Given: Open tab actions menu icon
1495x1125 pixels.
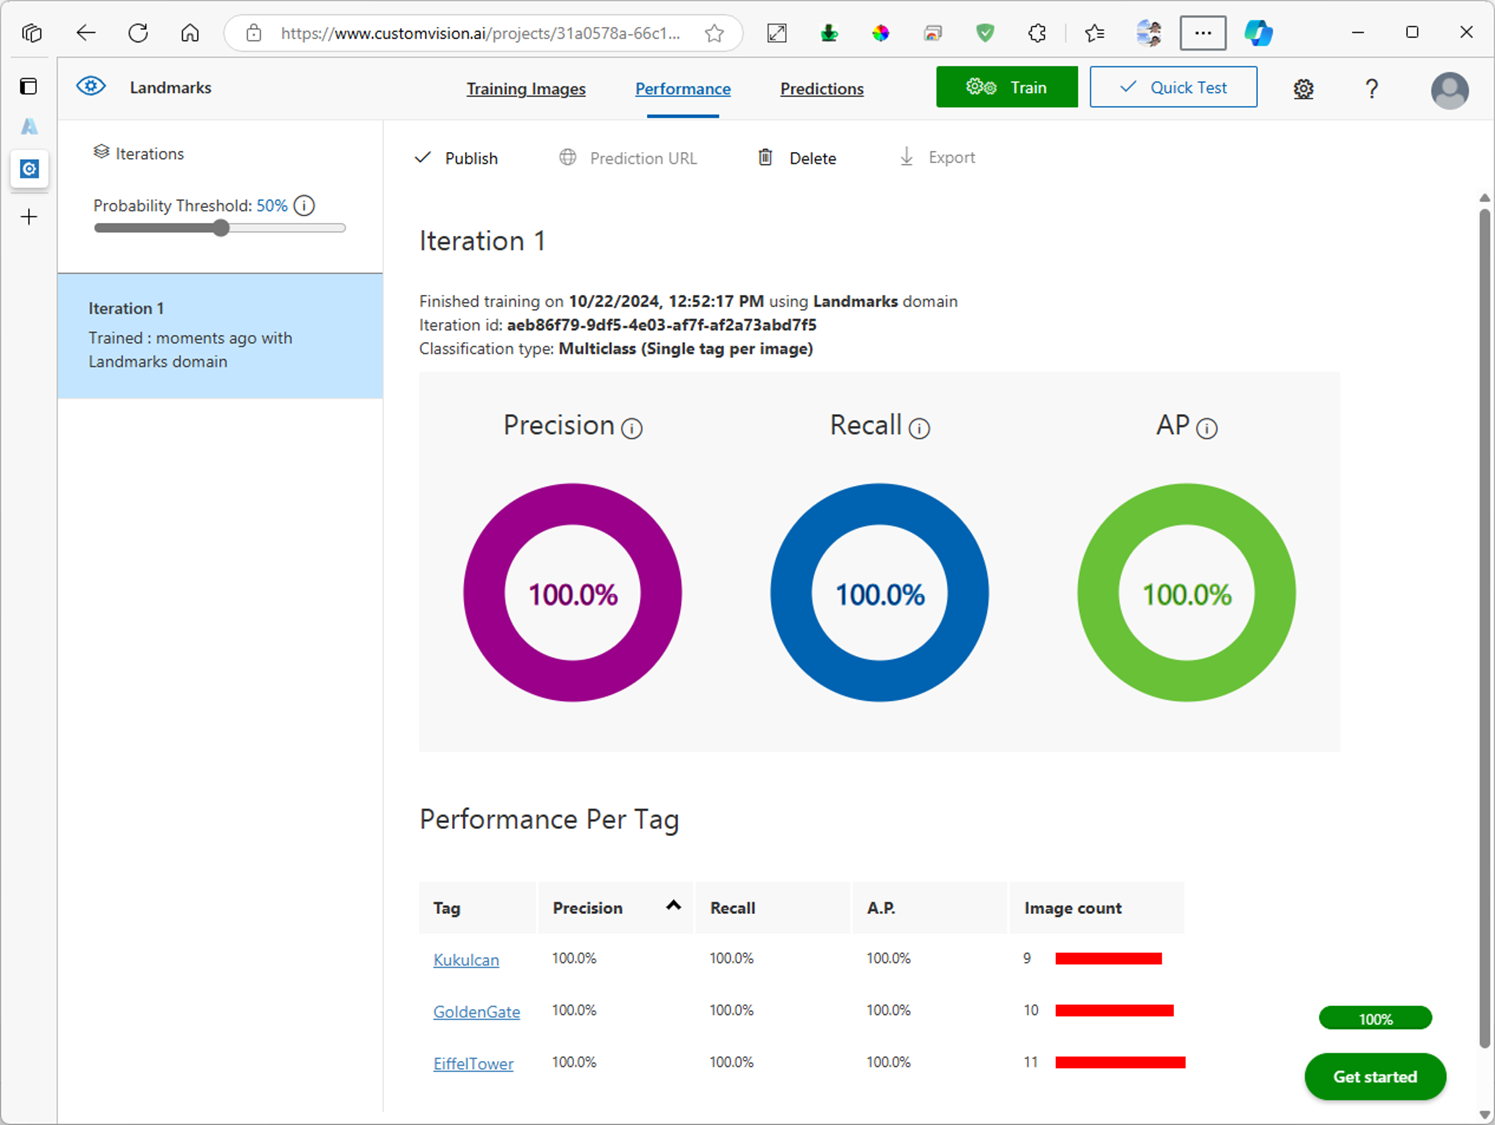Looking at the screenshot, I should 32,33.
